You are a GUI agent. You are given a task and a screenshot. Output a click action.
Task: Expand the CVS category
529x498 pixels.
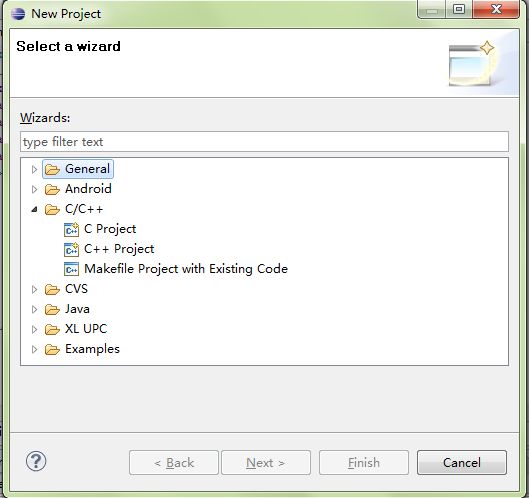coord(34,289)
